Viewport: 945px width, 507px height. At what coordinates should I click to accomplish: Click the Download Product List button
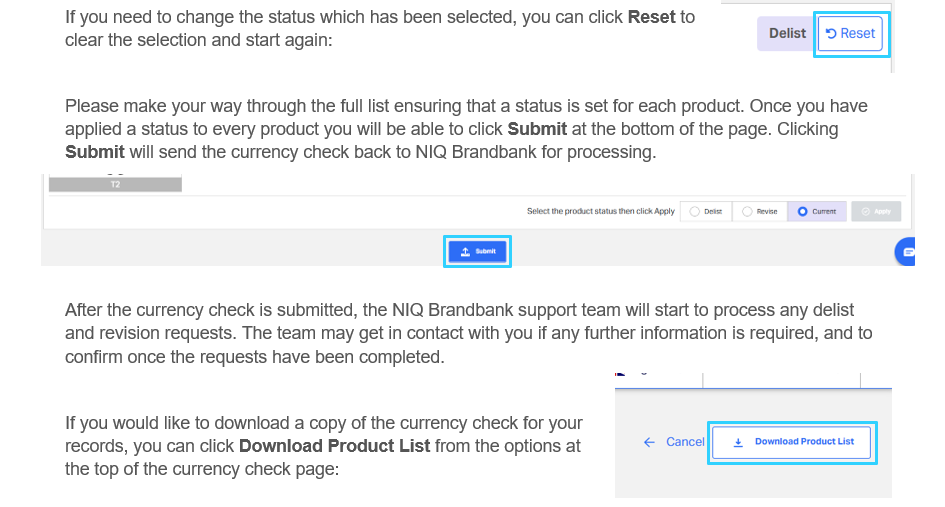791,442
